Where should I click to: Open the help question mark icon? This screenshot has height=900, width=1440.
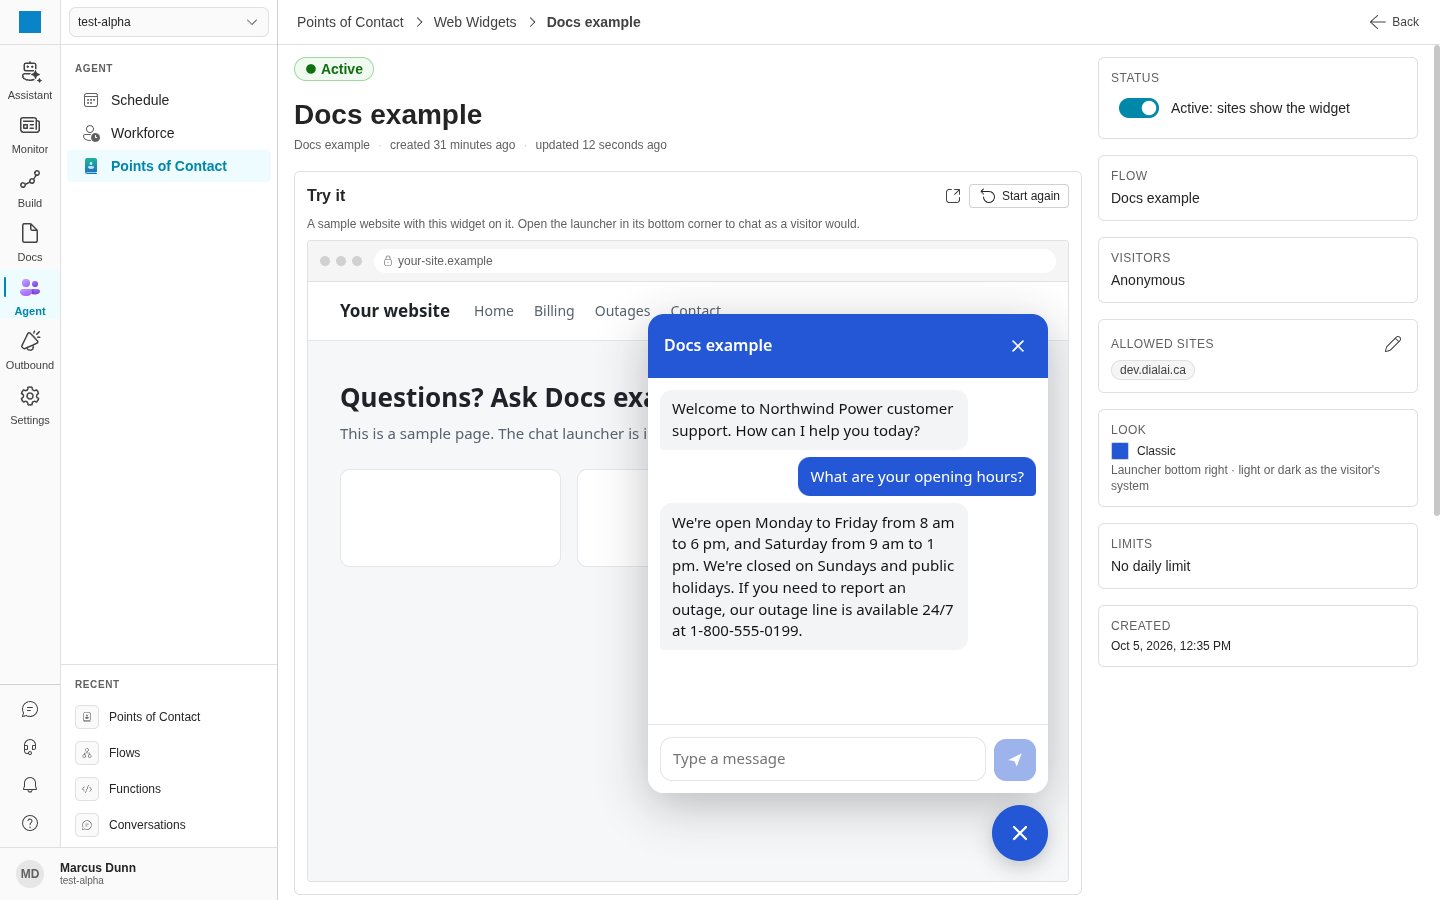tap(30, 823)
